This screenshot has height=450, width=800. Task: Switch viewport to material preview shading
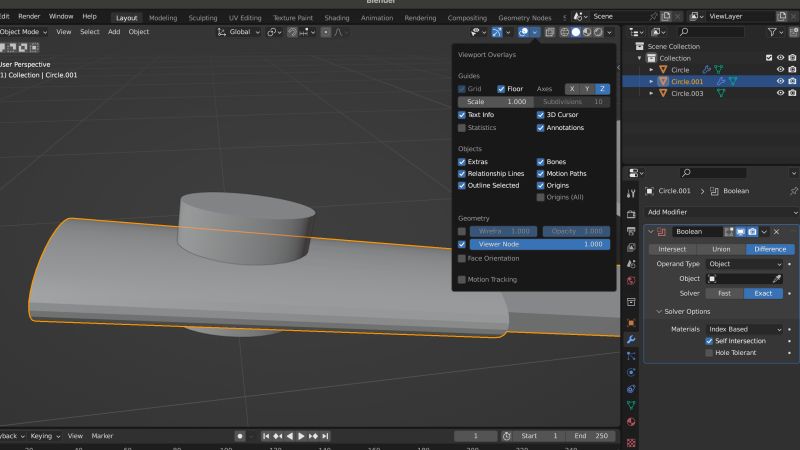pyautogui.click(x=587, y=32)
